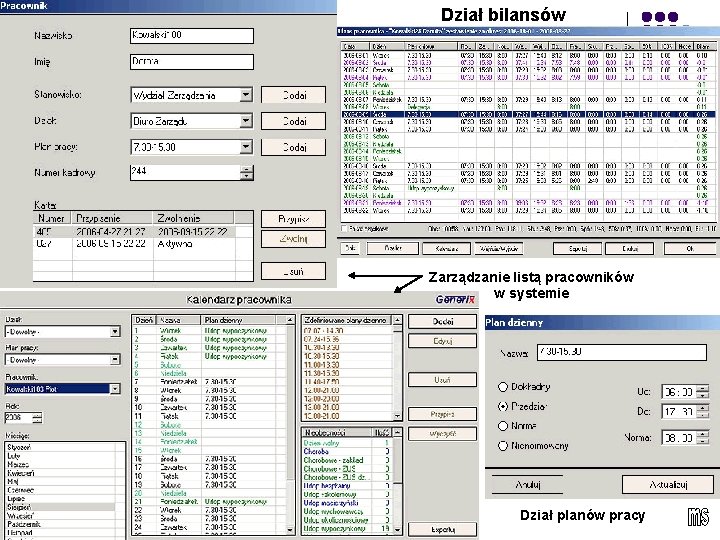720x540 pixels.
Task: Click the Numer kadrowy field containing 244
Action: [x=185, y=172]
